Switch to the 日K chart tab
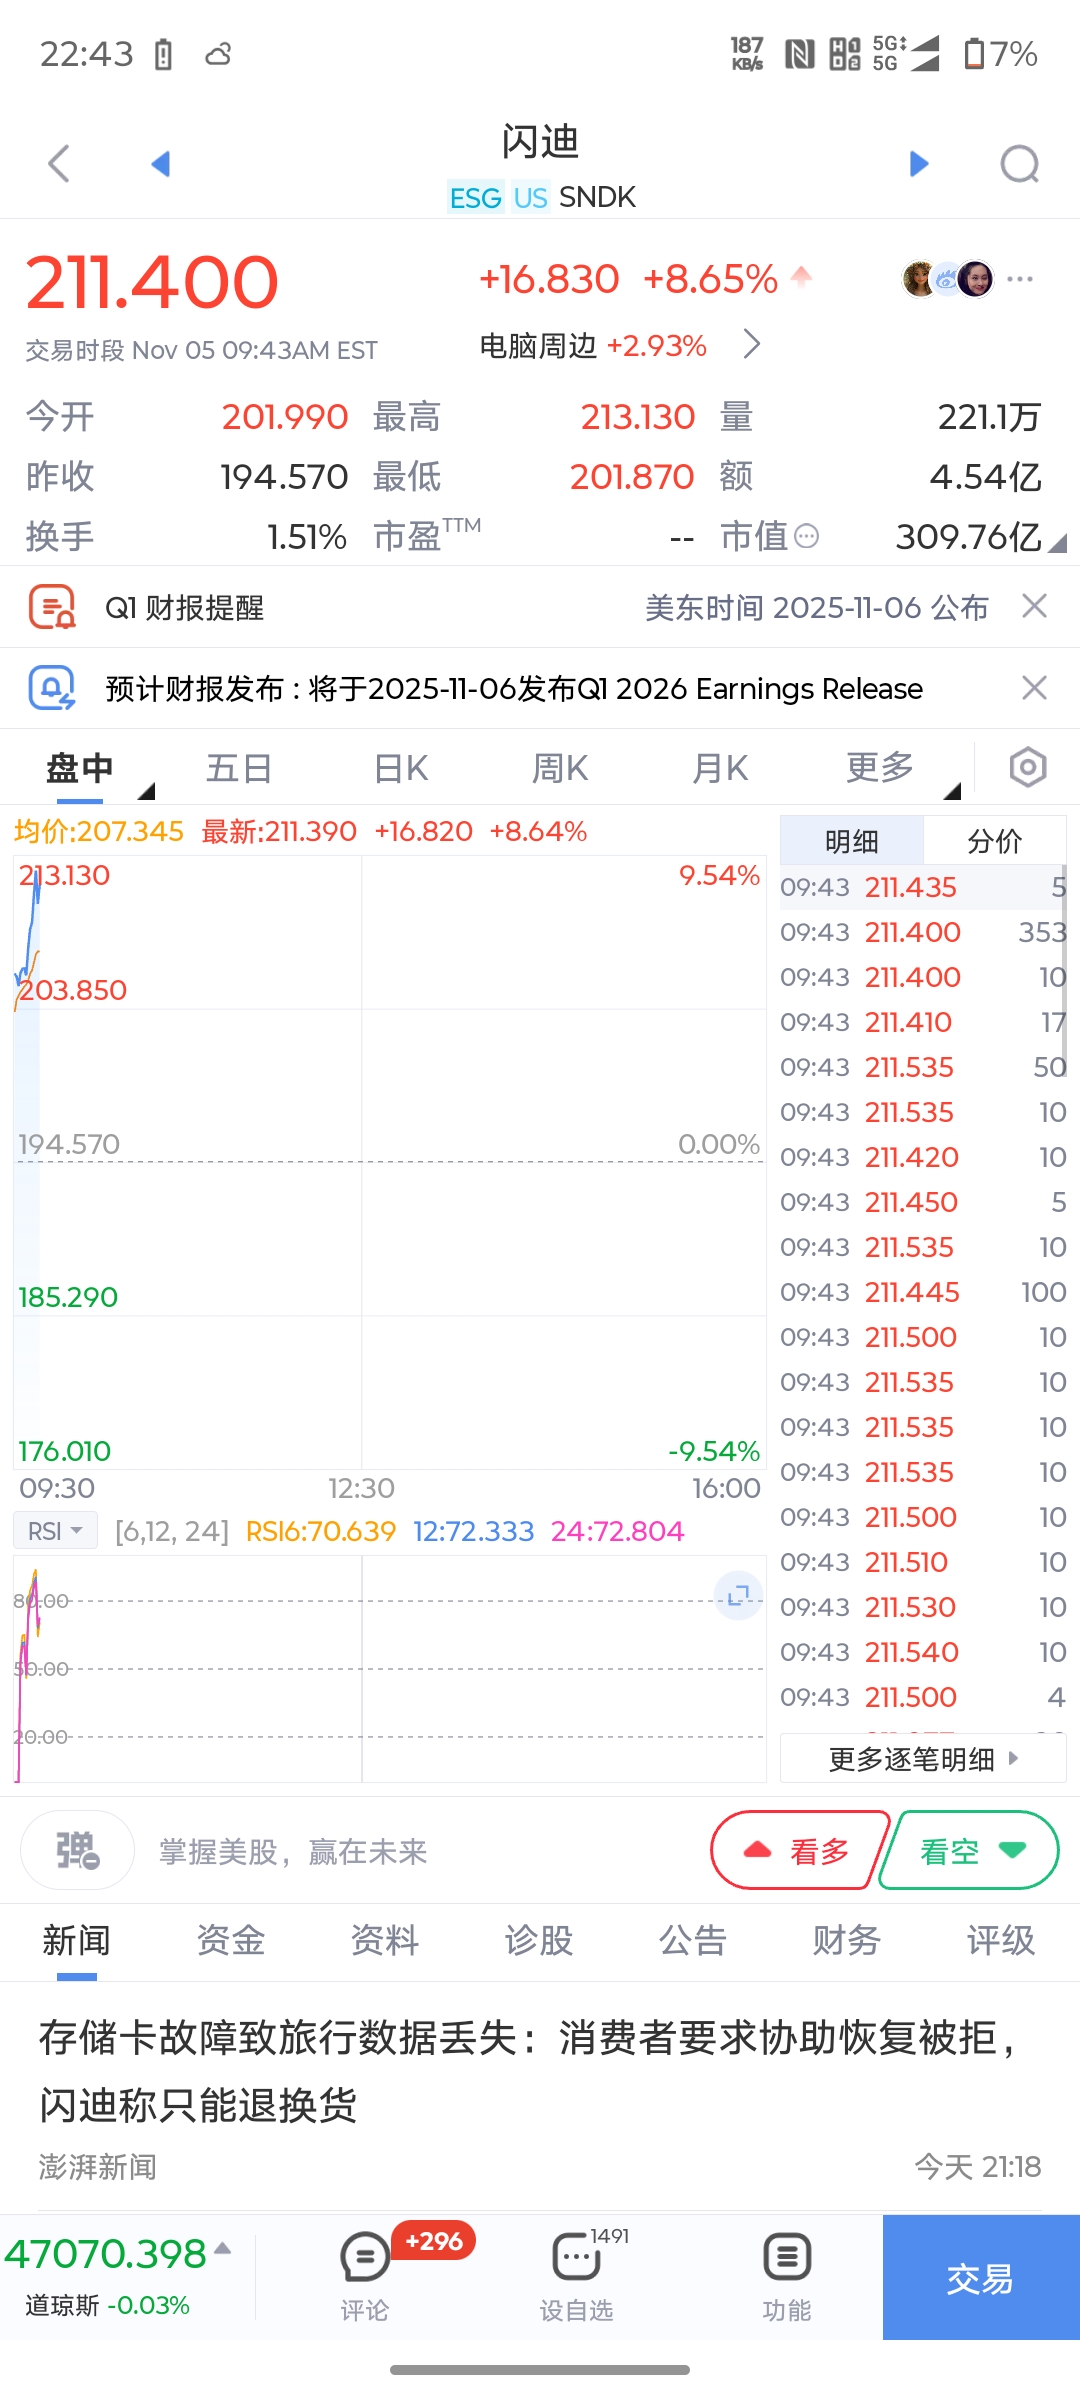 click(x=401, y=768)
